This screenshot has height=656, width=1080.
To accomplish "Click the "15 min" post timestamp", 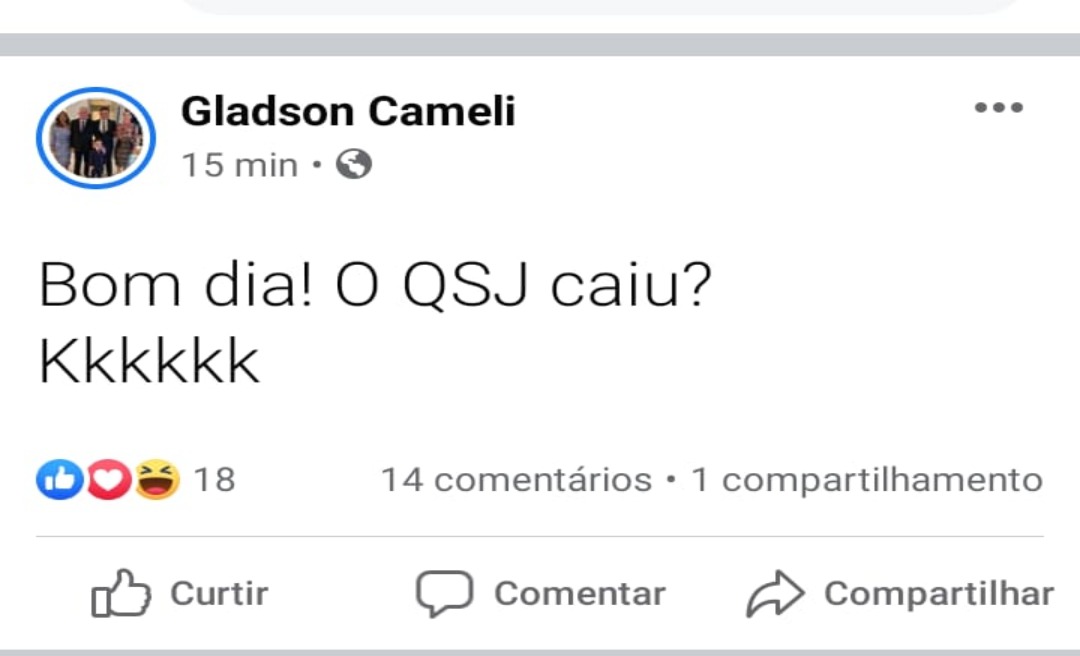I will click(x=240, y=165).
